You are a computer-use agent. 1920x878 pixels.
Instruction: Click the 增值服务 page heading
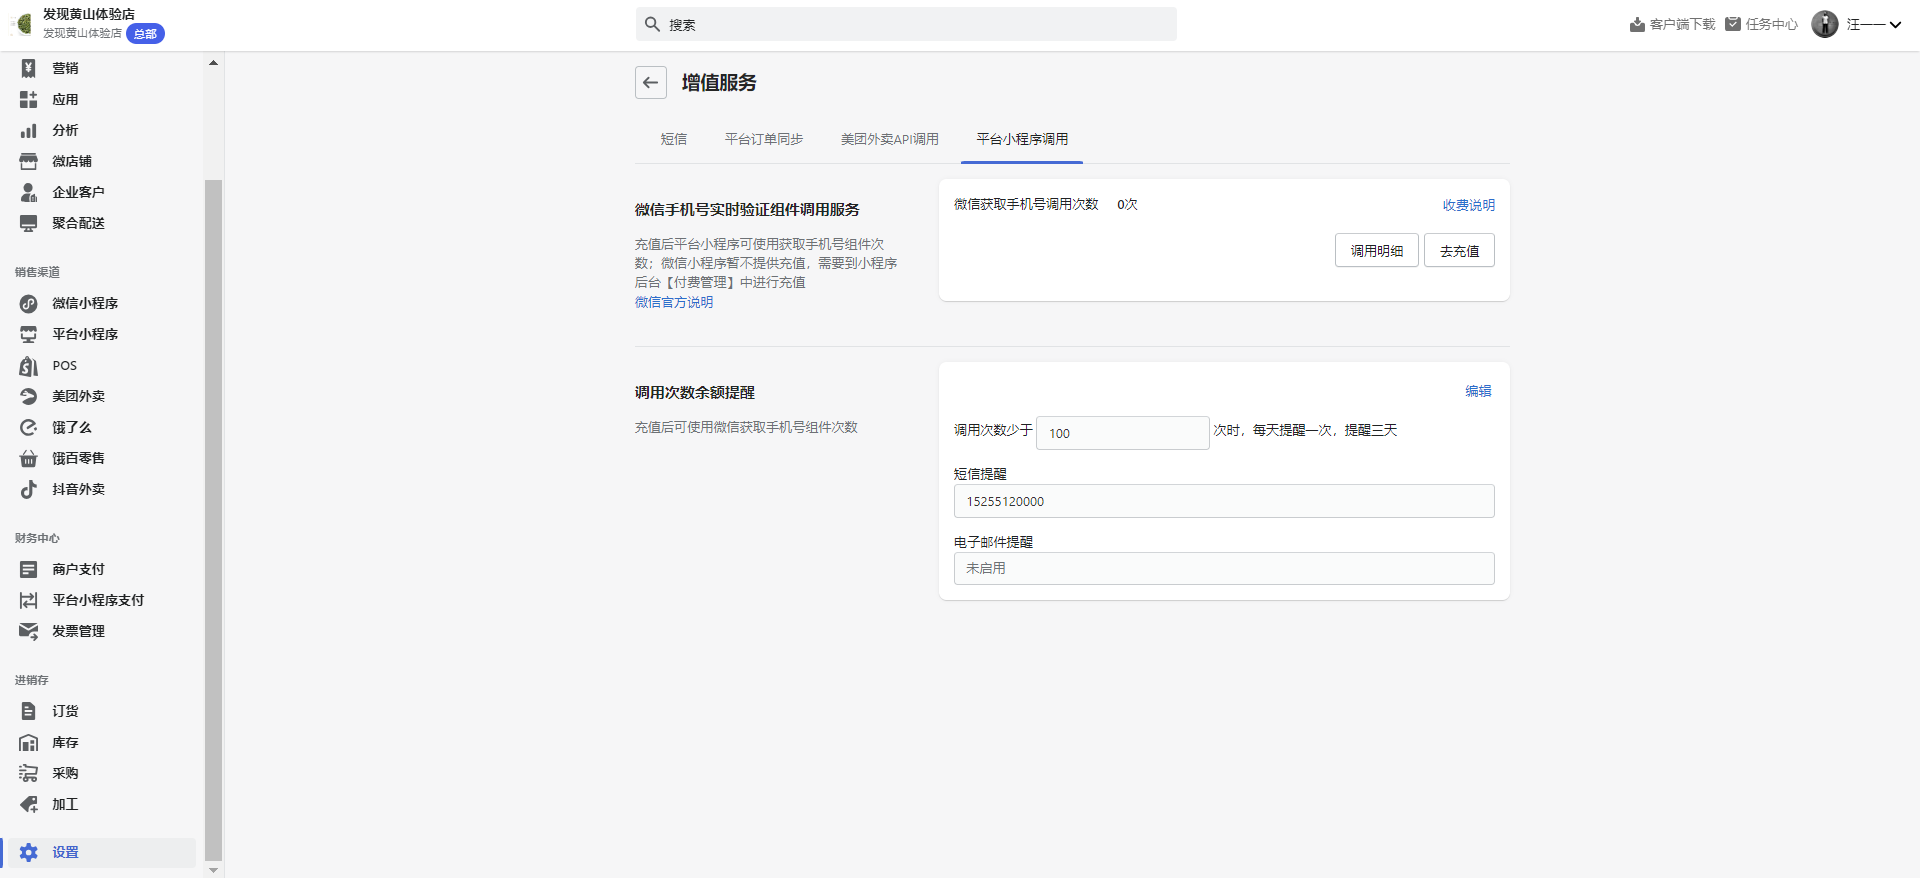pyautogui.click(x=719, y=83)
